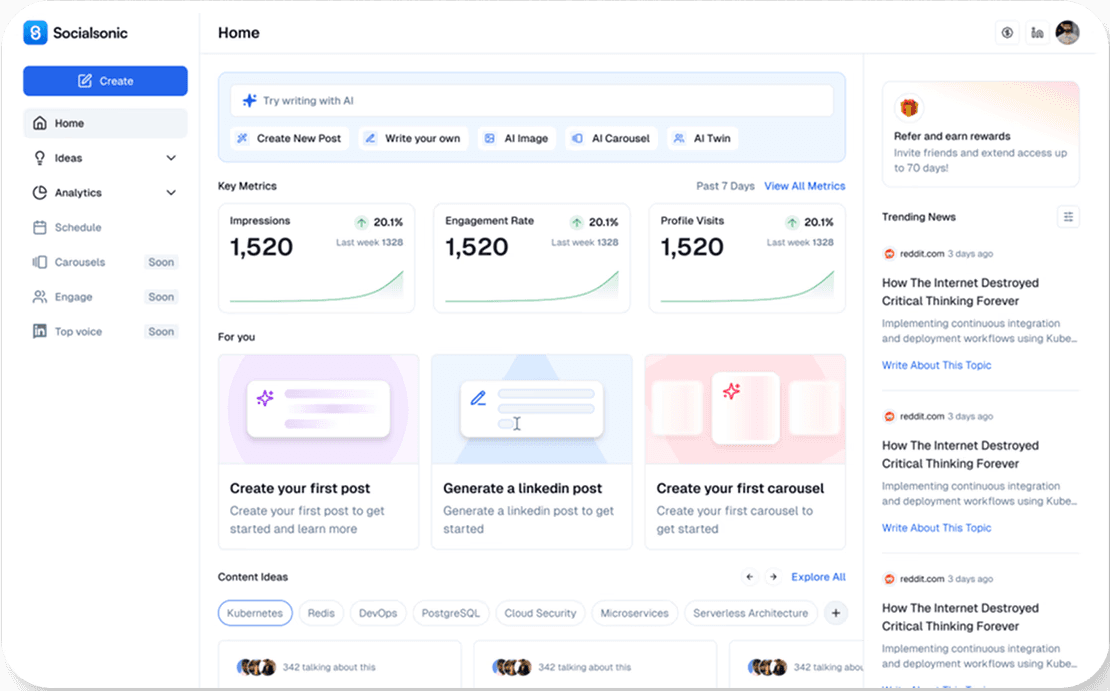Open the Profile Visits metric card
This screenshot has width=1110, height=691.
(747, 258)
